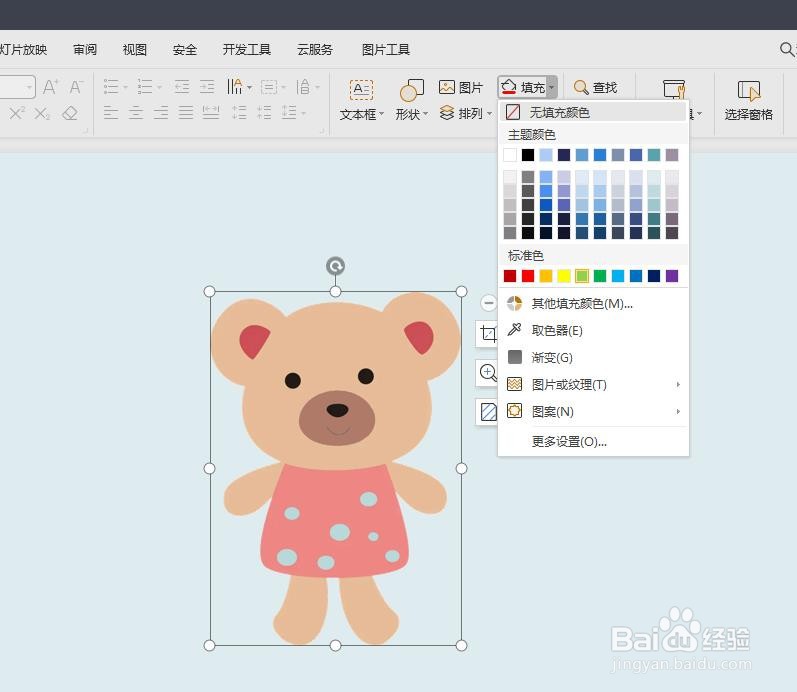Image resolution: width=797 pixels, height=692 pixels.
Task: Apply distributed text alignment
Action: click(210, 112)
